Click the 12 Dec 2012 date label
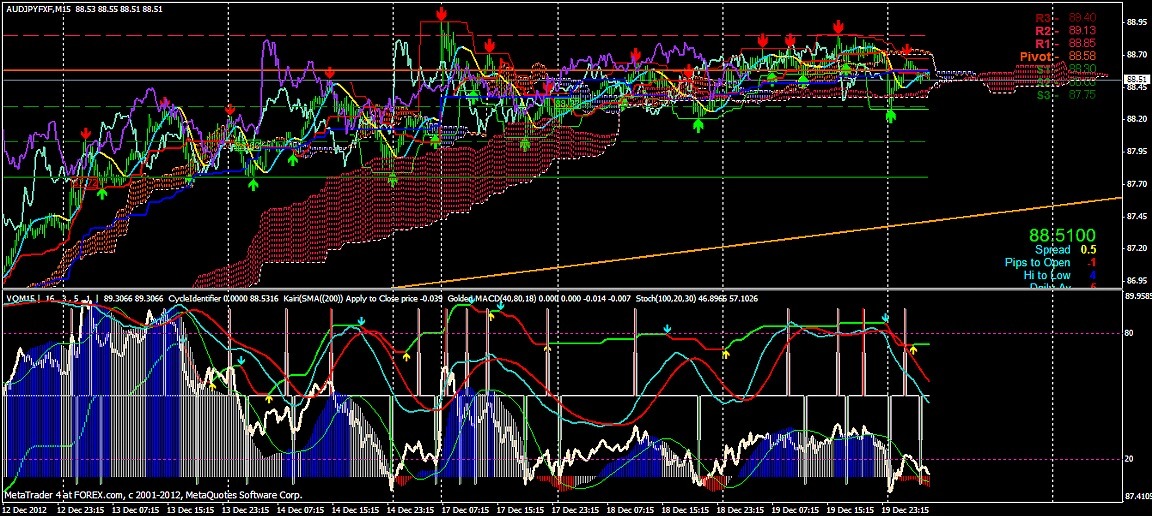The width and height of the screenshot is (1152, 516). (24, 509)
